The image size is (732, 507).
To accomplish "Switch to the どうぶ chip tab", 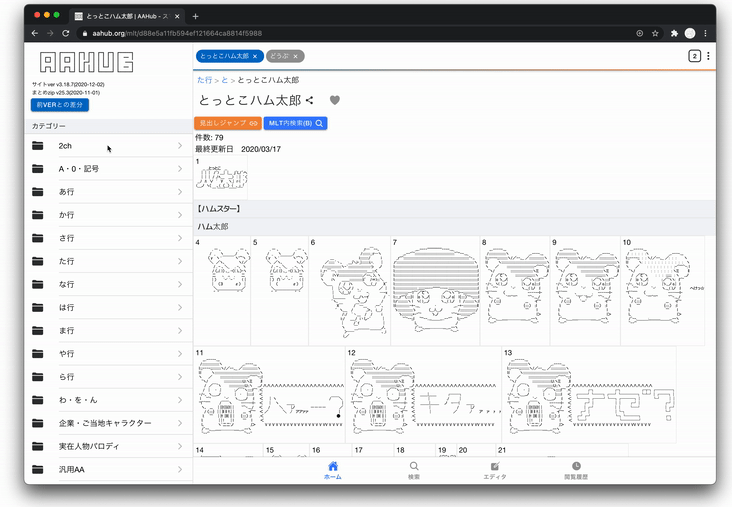I will 280,56.
